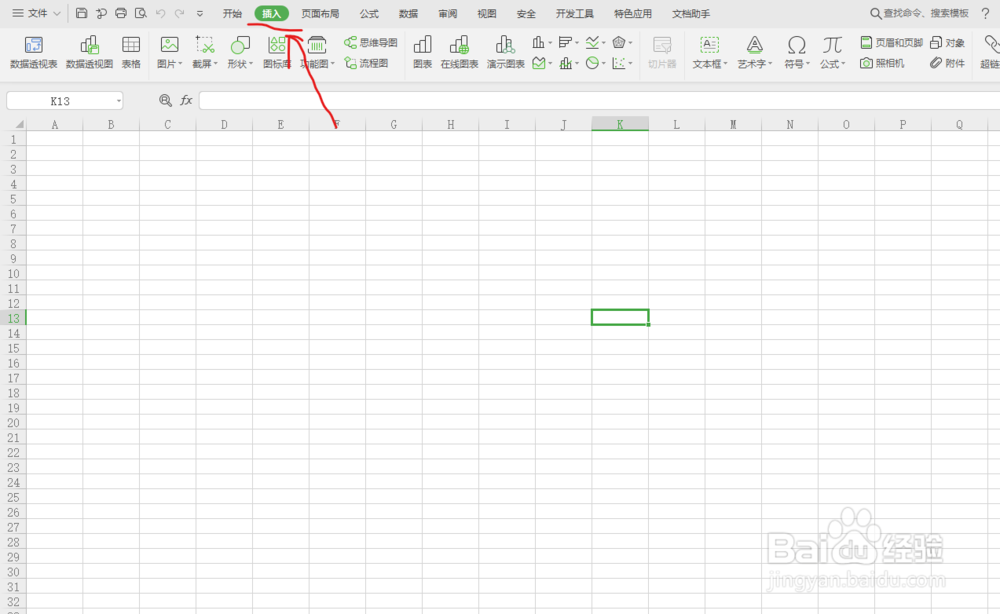Select the active cell K13
The width and height of the screenshot is (1000, 614).
pyautogui.click(x=620, y=318)
